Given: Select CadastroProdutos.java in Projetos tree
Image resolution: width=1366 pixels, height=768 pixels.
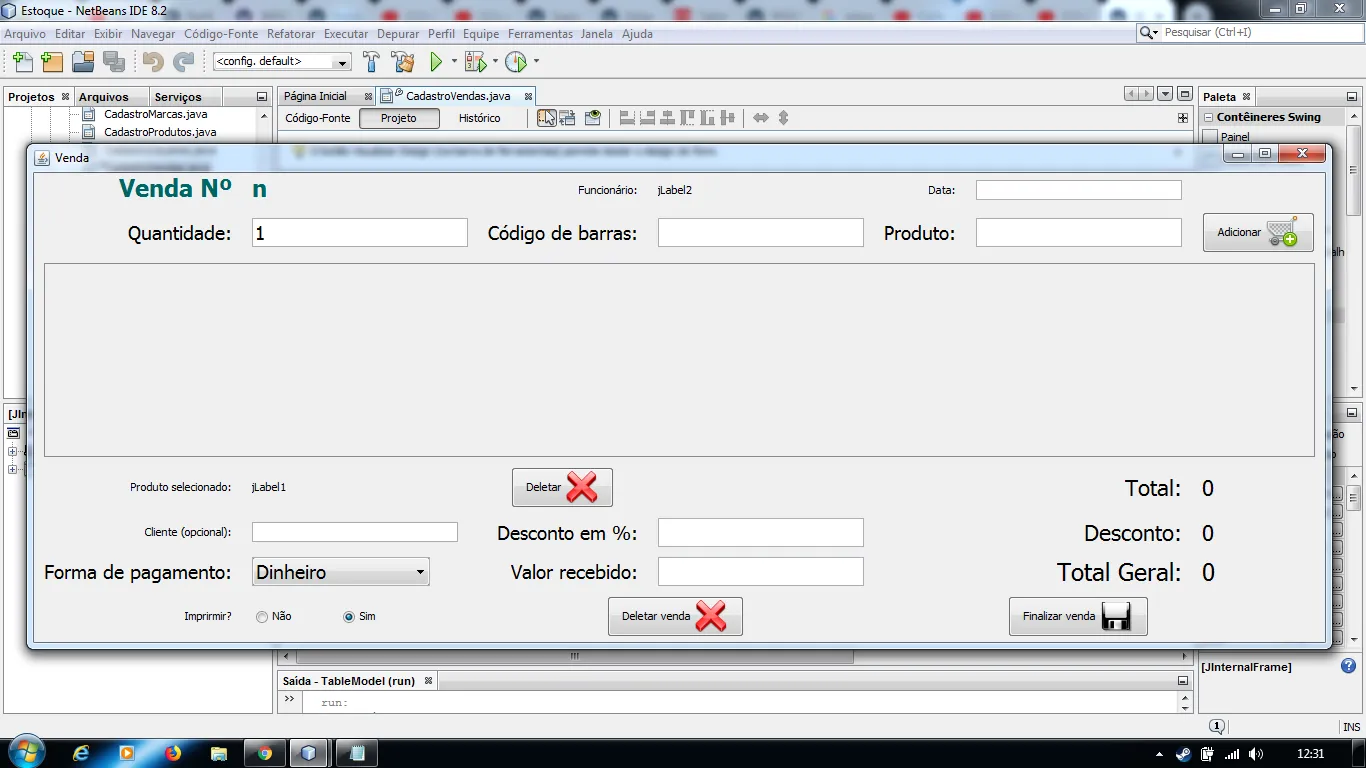Looking at the screenshot, I should coord(160,132).
